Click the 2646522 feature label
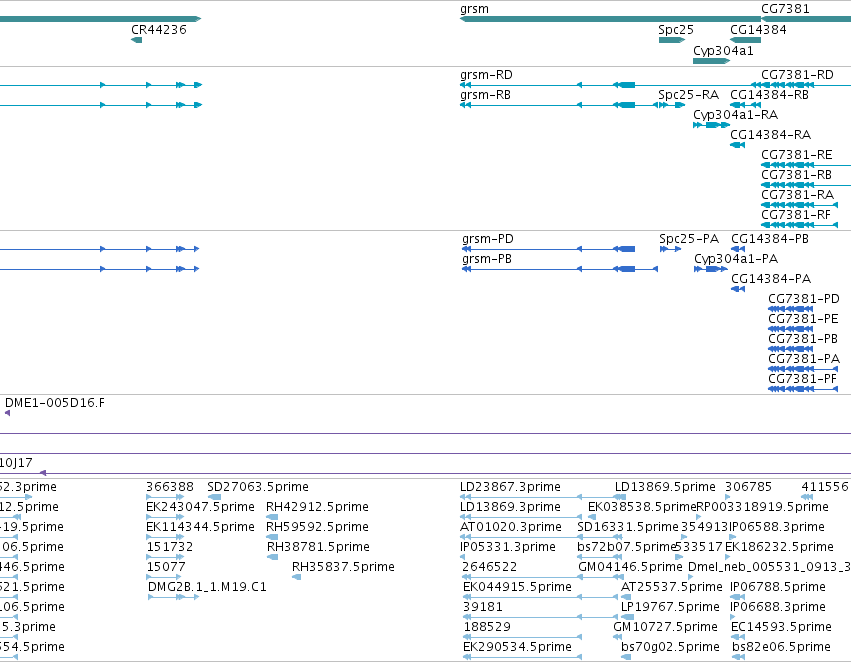This screenshot has height=662, width=851. coord(490,567)
